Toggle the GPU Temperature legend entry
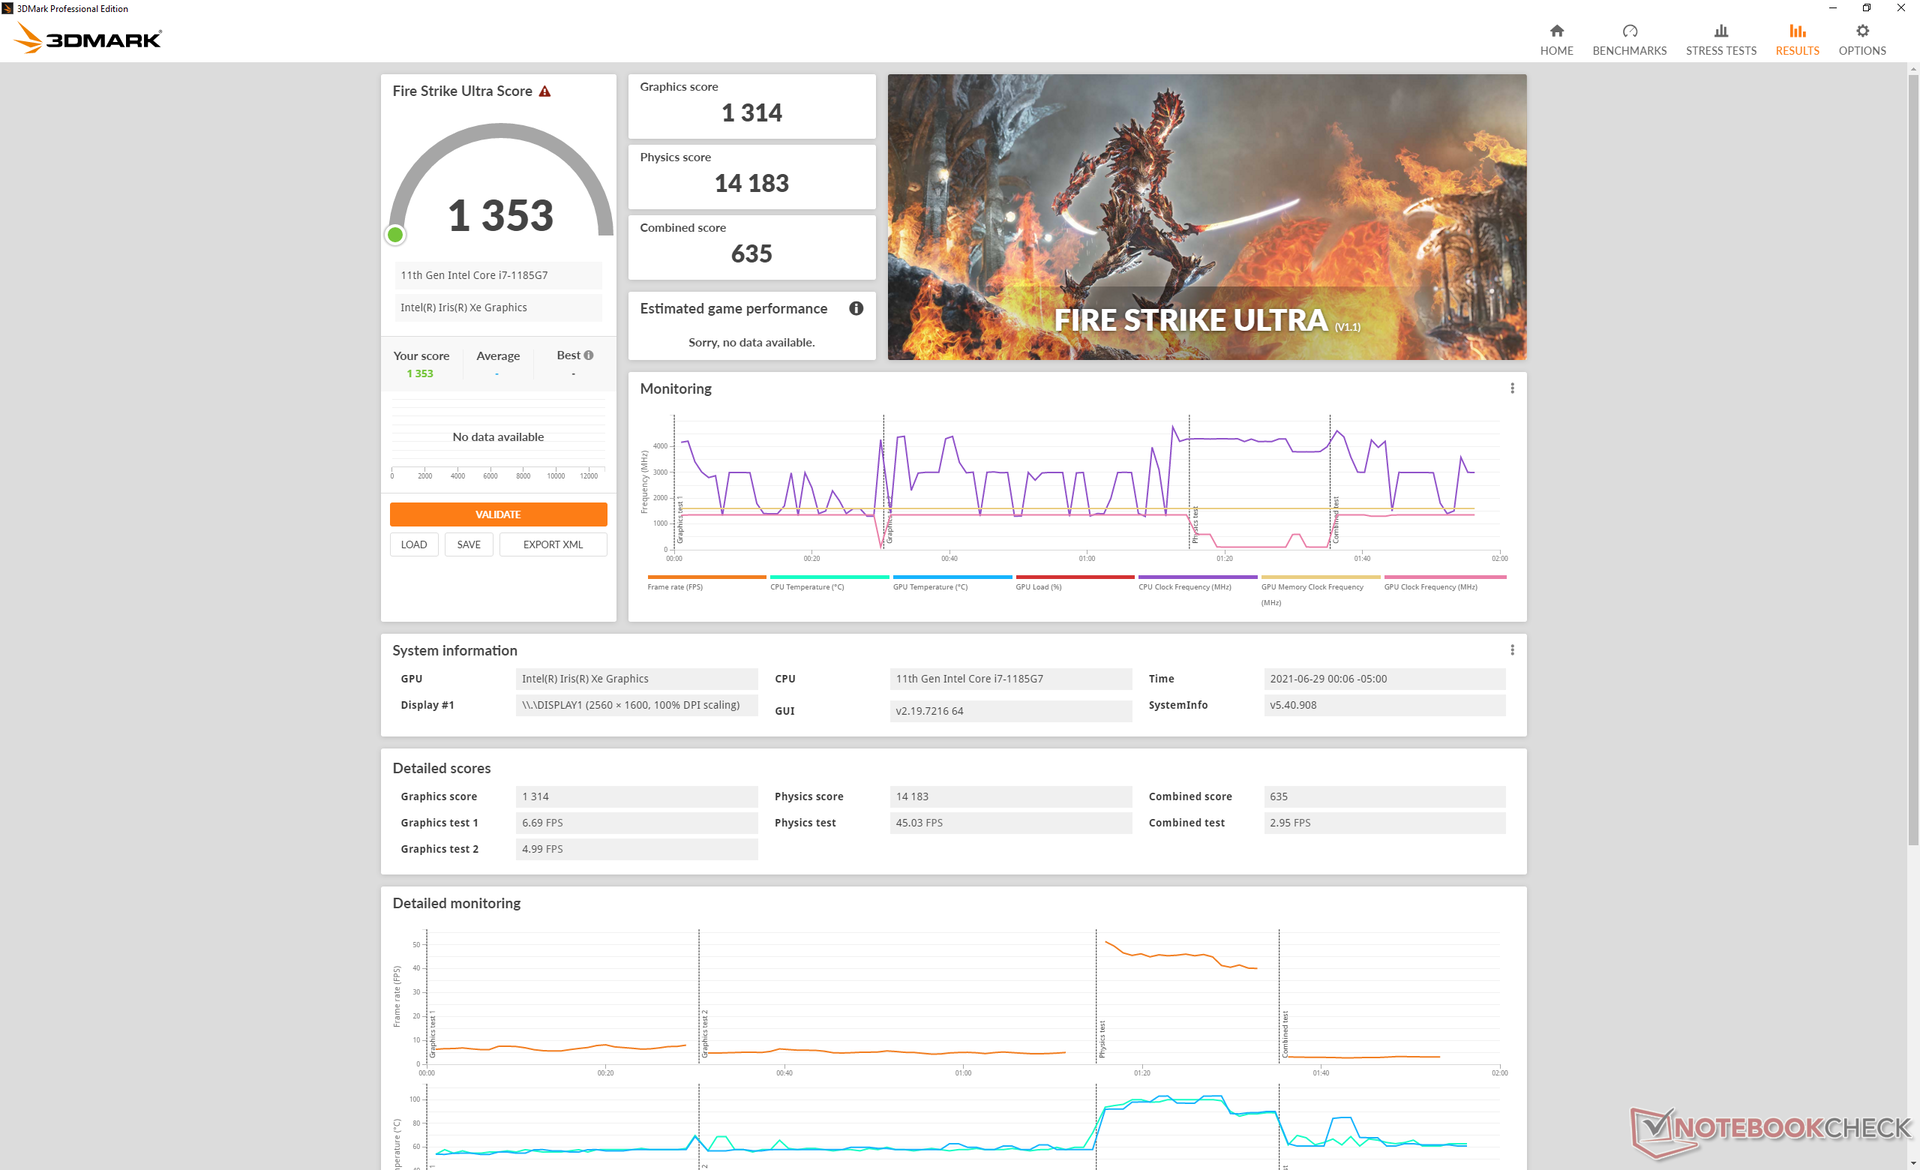The width and height of the screenshot is (1920, 1170). point(952,583)
